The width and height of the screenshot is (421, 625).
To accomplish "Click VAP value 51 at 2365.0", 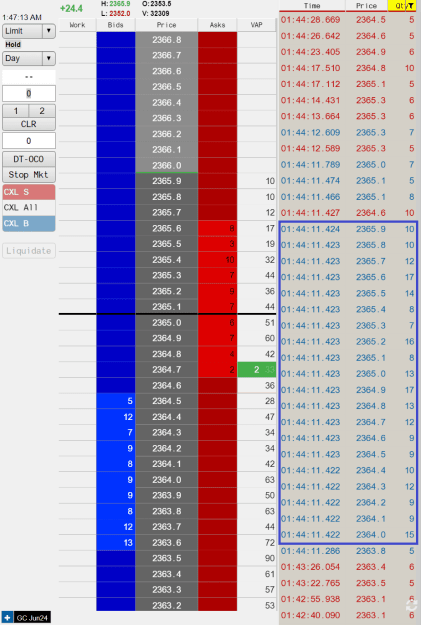I will point(270,322).
